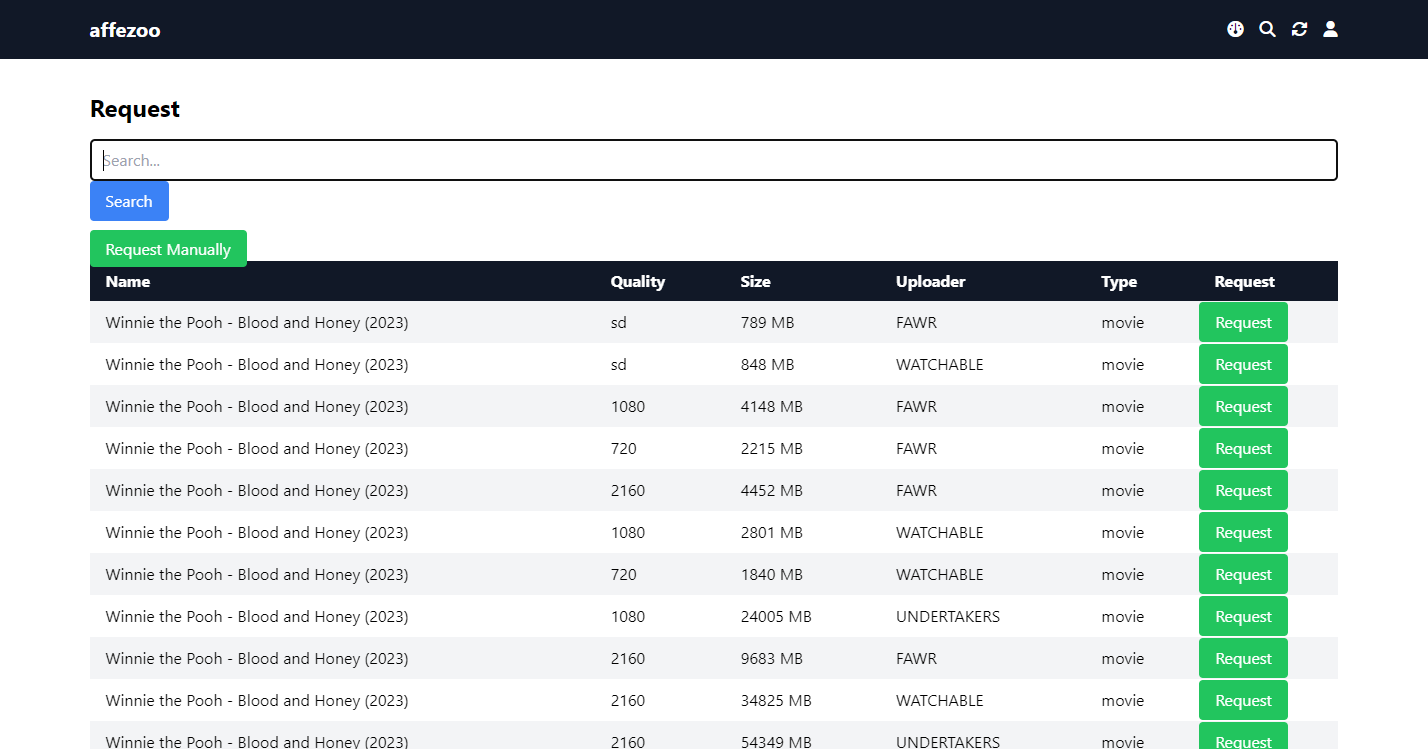1428x749 pixels.
Task: Request the 2801 MB WATCHABLE 1080 release
Action: click(1243, 532)
